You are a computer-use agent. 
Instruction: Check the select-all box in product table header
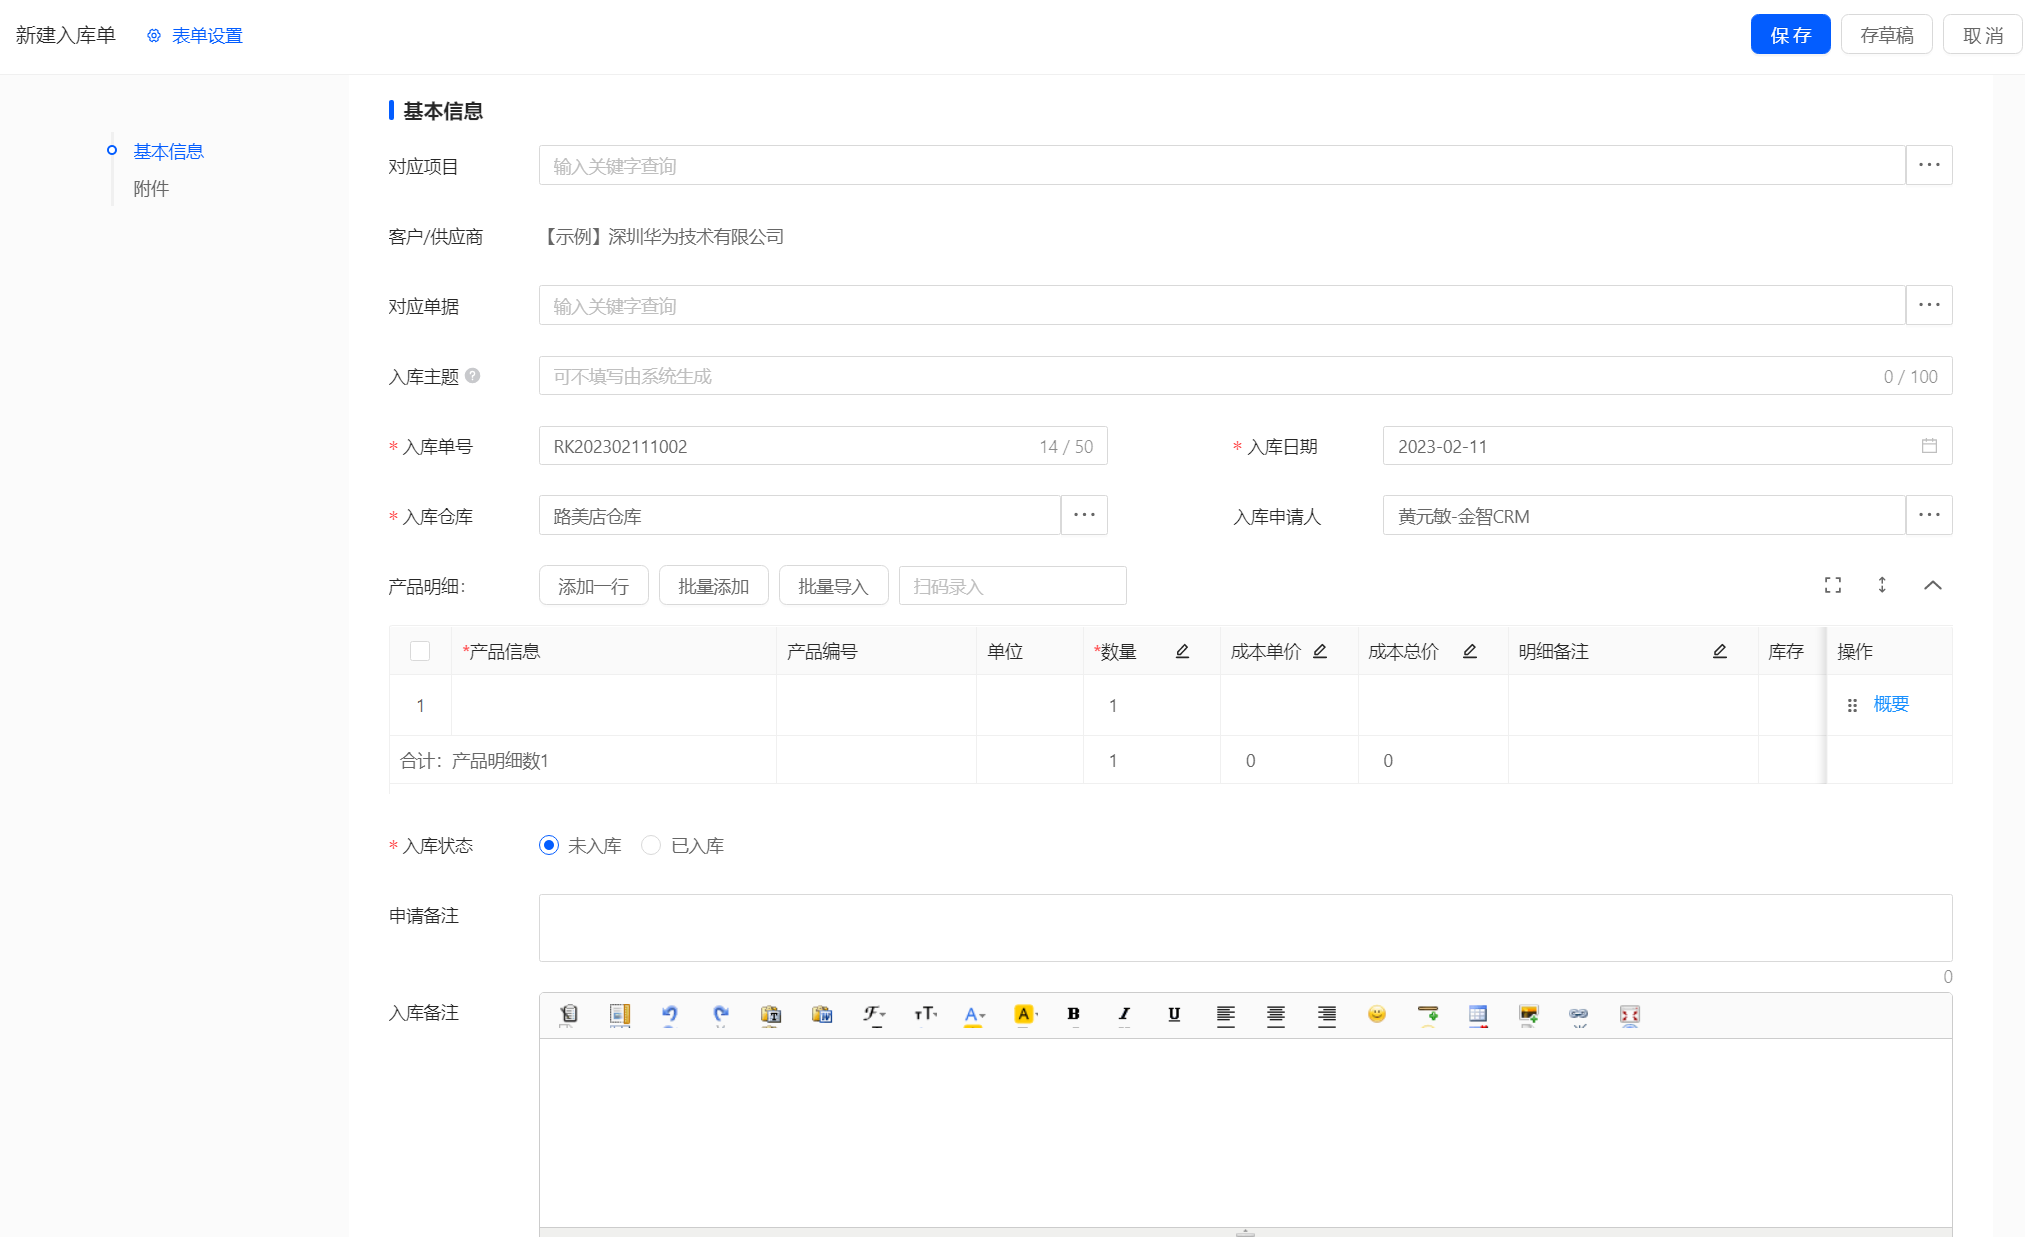(420, 651)
